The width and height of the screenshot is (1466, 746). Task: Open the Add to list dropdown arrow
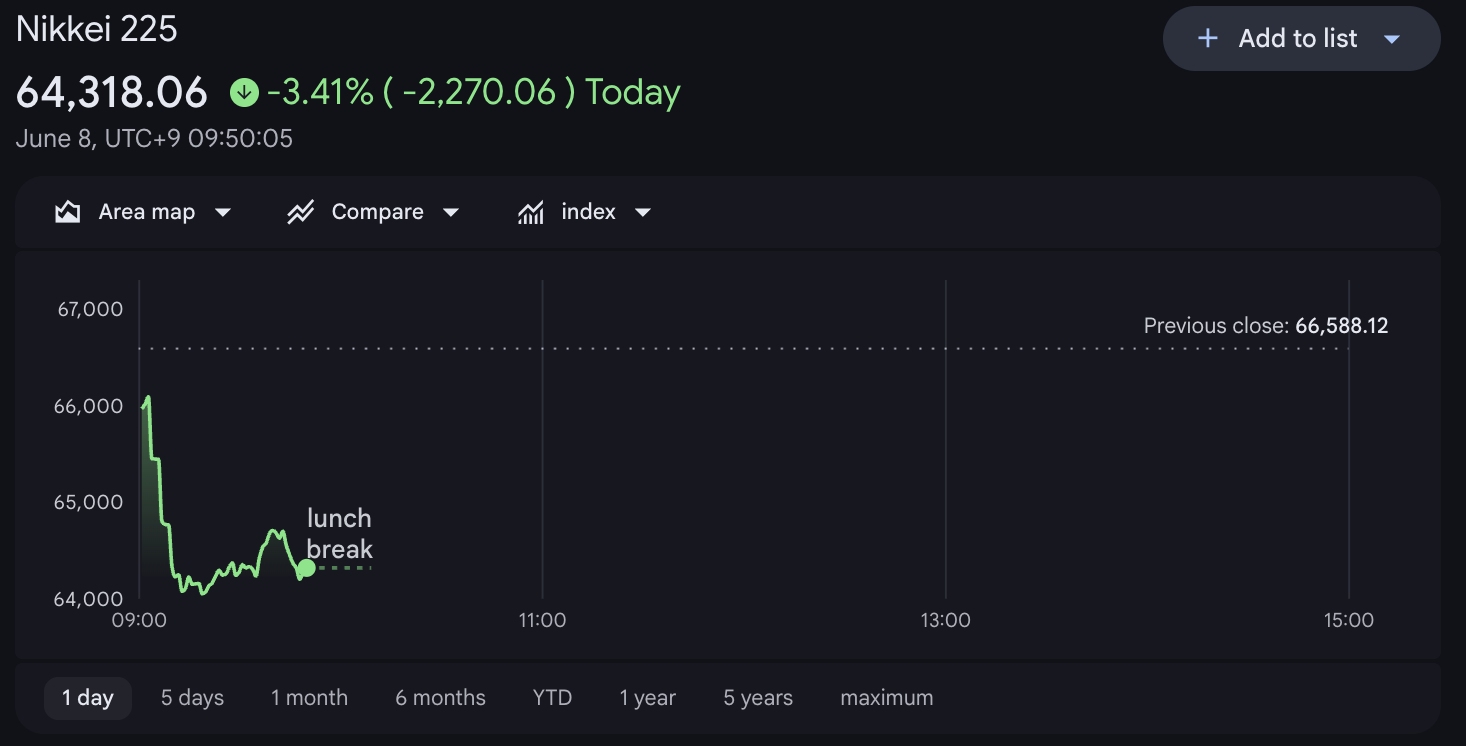tap(1391, 39)
